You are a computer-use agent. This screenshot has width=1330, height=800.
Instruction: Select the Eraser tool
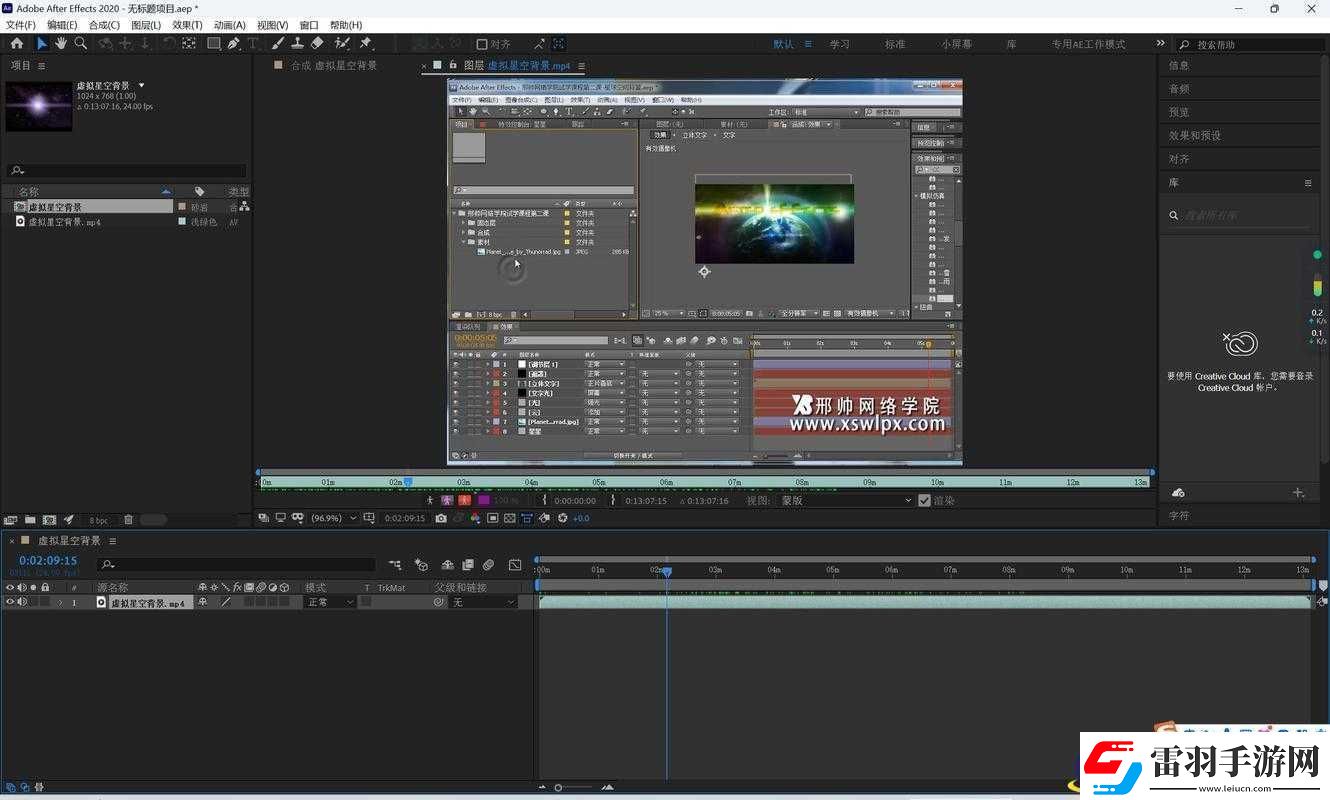point(317,44)
